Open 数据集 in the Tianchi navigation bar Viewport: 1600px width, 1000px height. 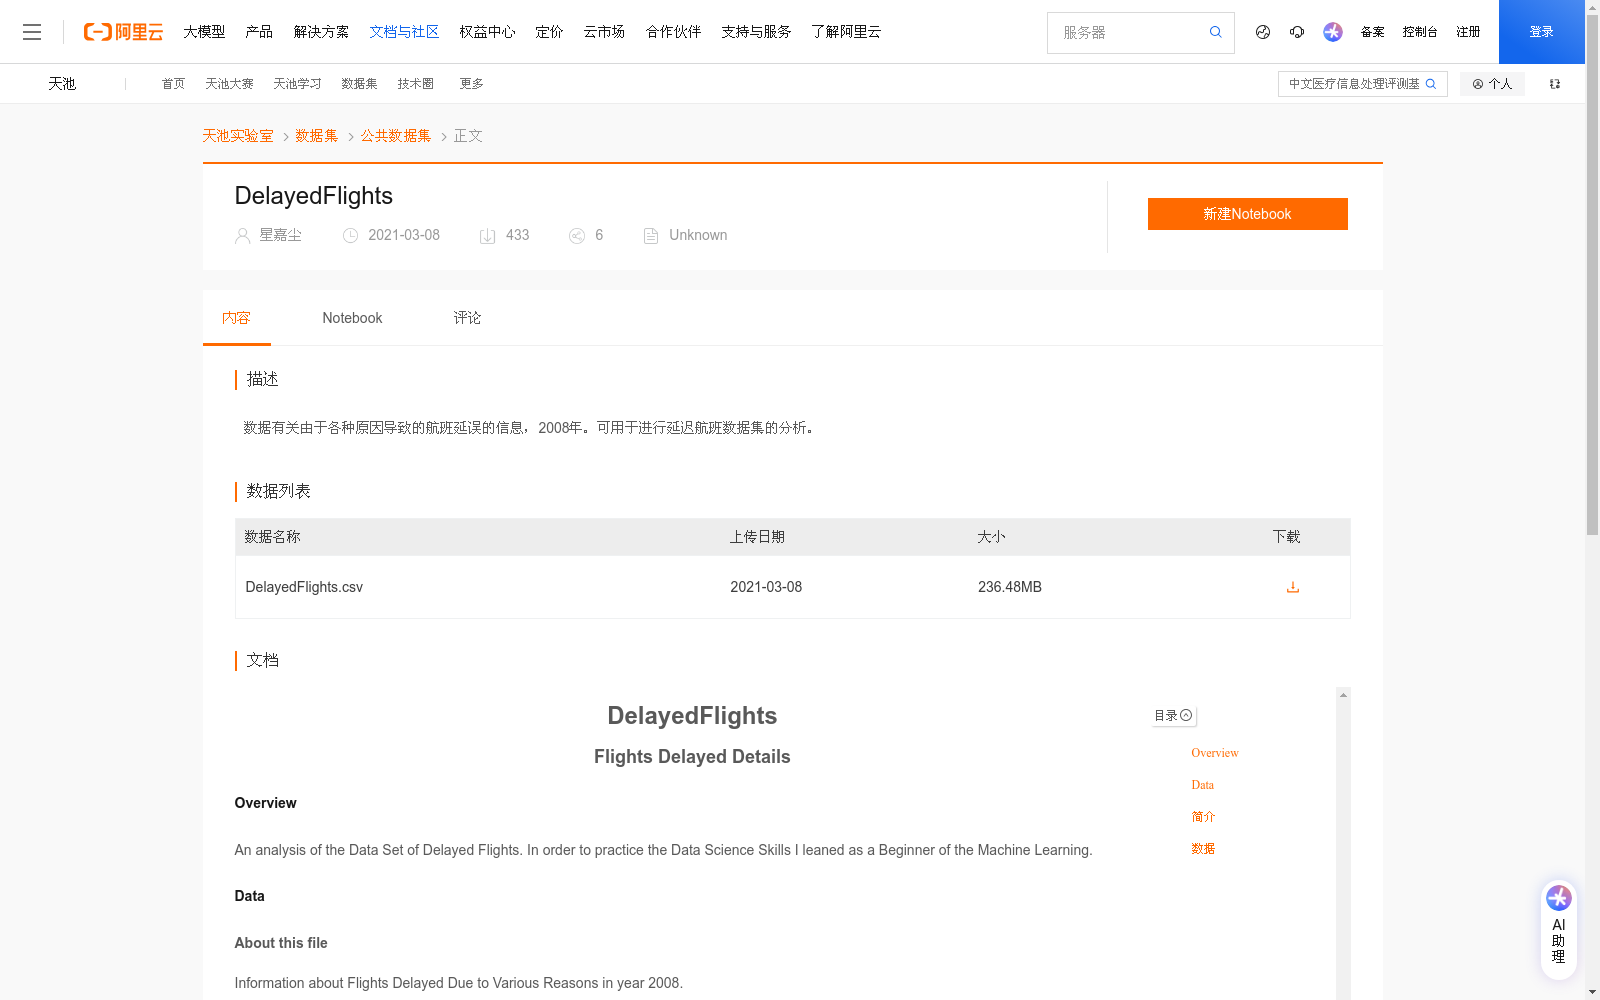[359, 84]
